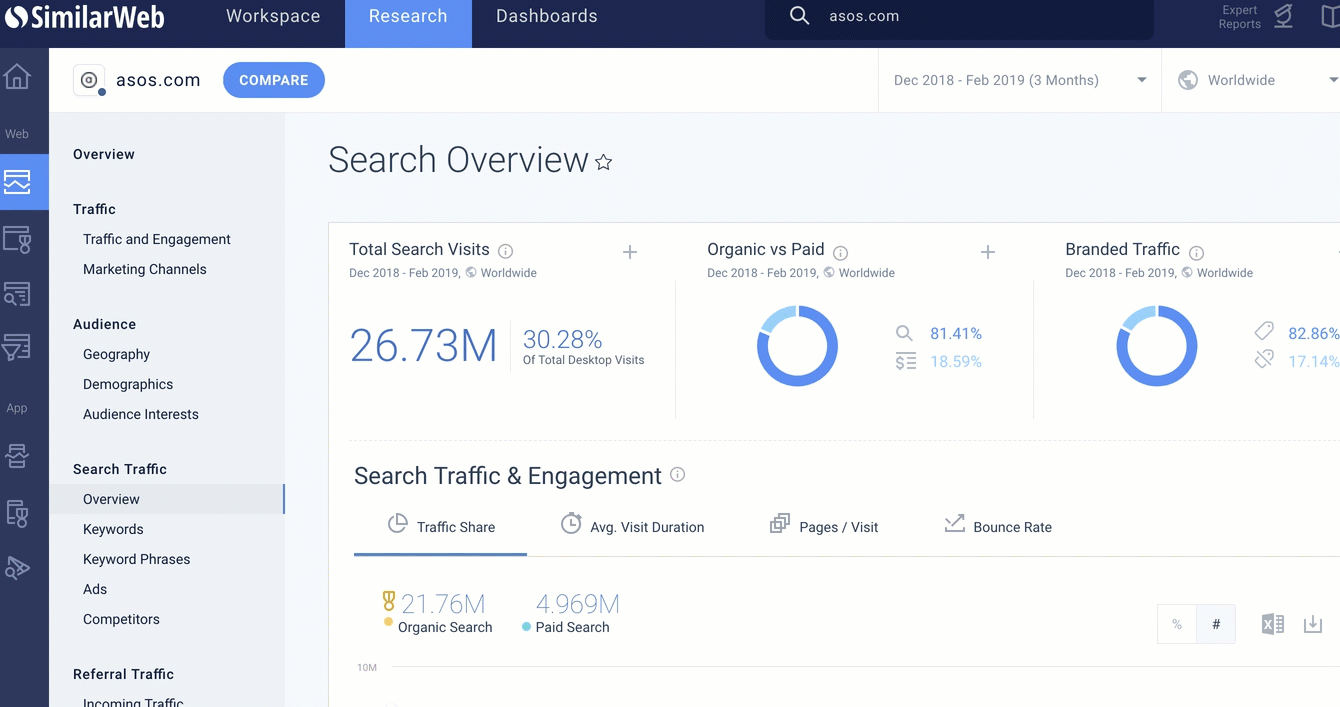
Task: Favorite Search Overview with star icon
Action: click(604, 162)
